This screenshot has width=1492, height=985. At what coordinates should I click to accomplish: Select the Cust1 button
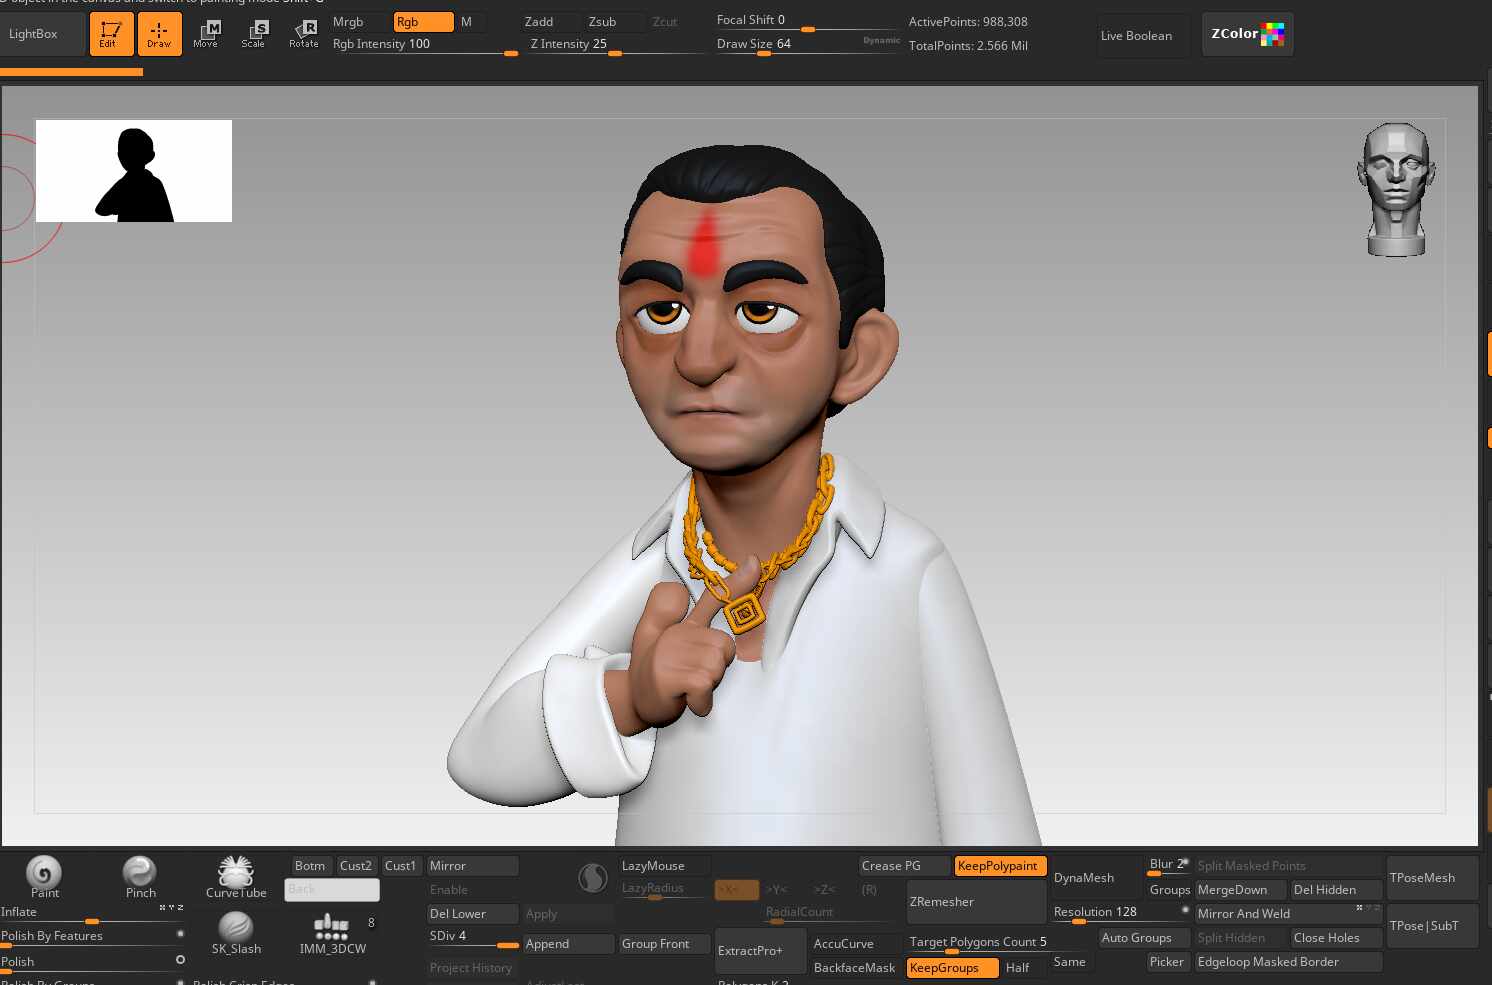401,866
